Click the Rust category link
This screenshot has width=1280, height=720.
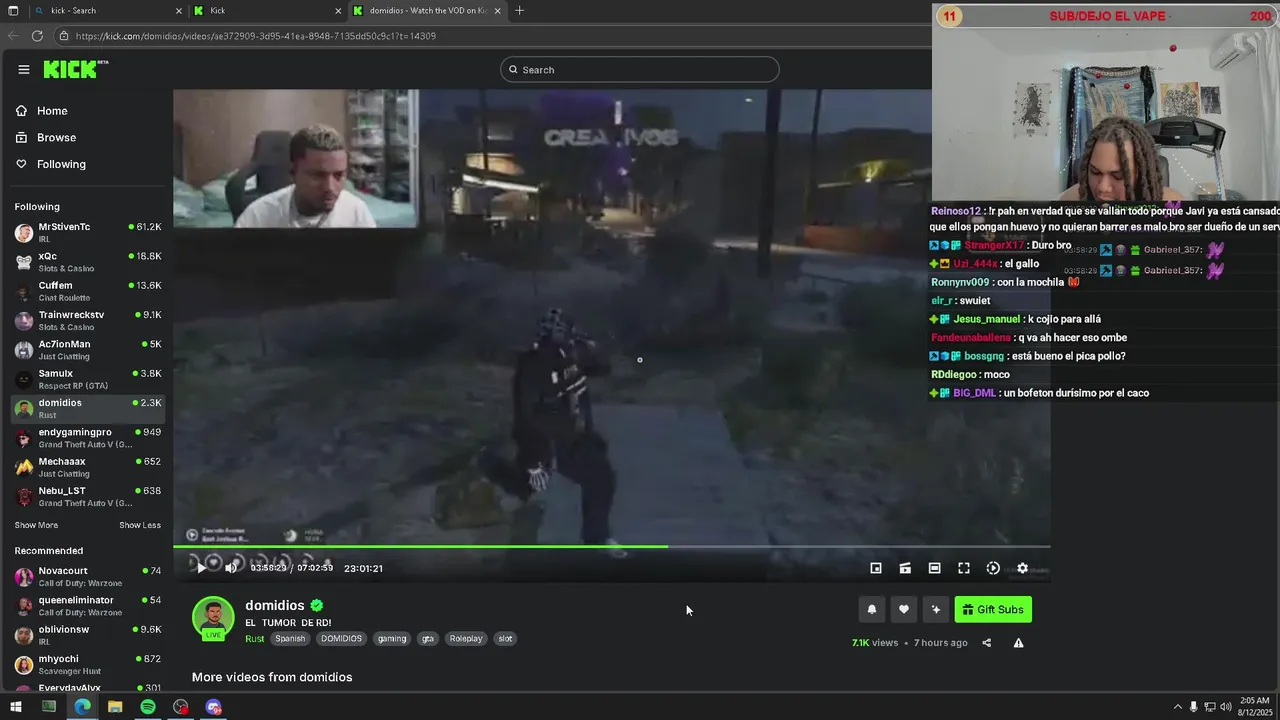coord(254,638)
